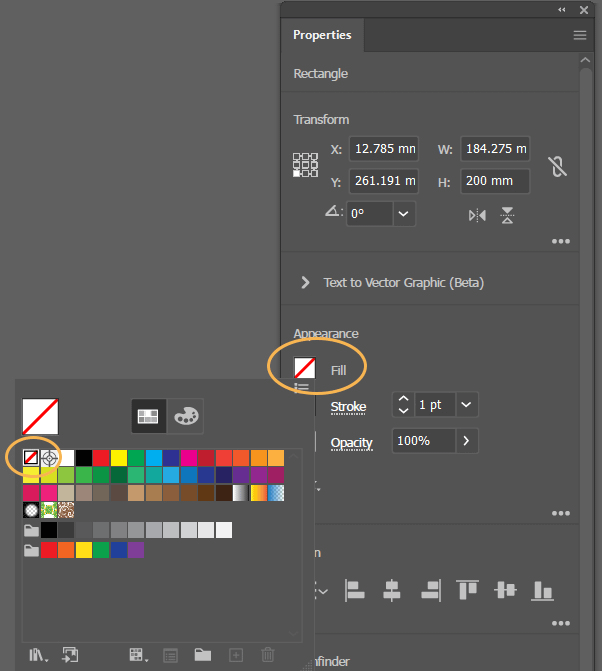The image size is (602, 671).
Task: Open the stroke weight dropdown
Action: tap(467, 405)
